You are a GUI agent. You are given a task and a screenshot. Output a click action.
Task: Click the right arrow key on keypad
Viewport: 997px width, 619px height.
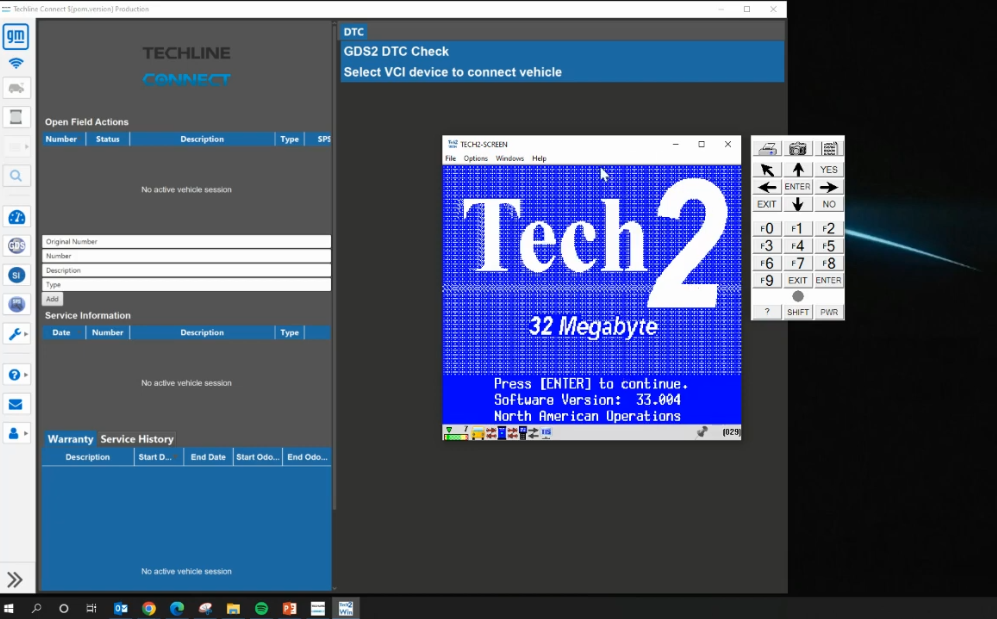tap(829, 187)
